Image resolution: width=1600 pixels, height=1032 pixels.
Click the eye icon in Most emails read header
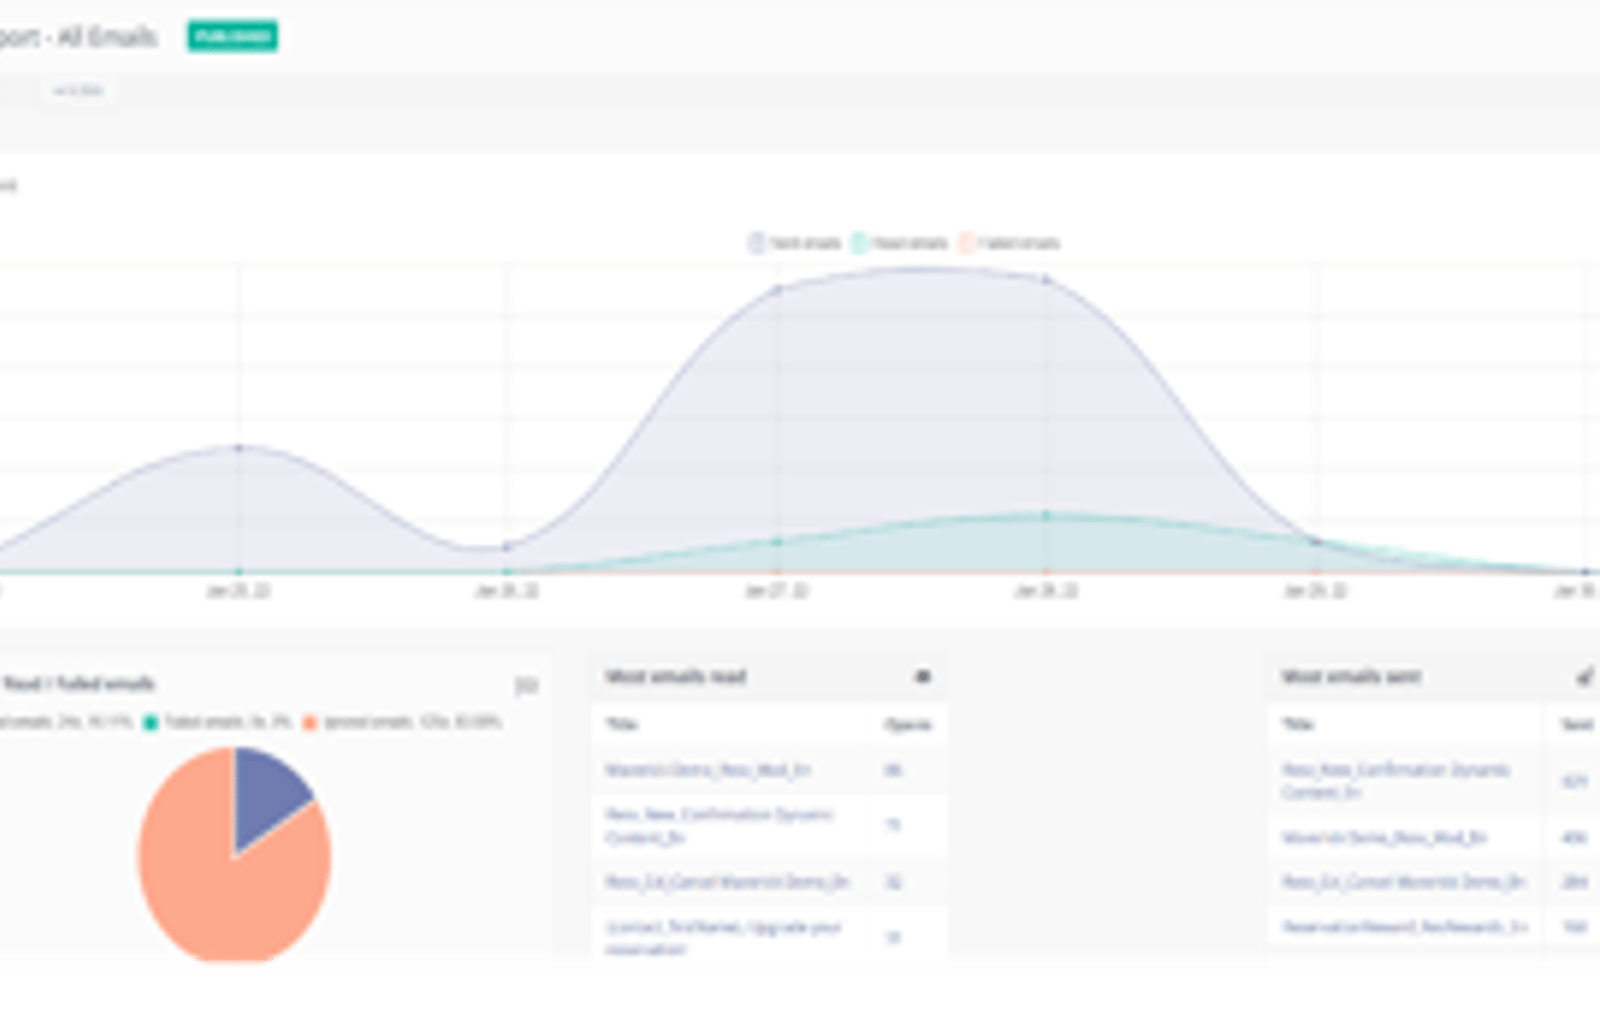pyautogui.click(x=922, y=677)
